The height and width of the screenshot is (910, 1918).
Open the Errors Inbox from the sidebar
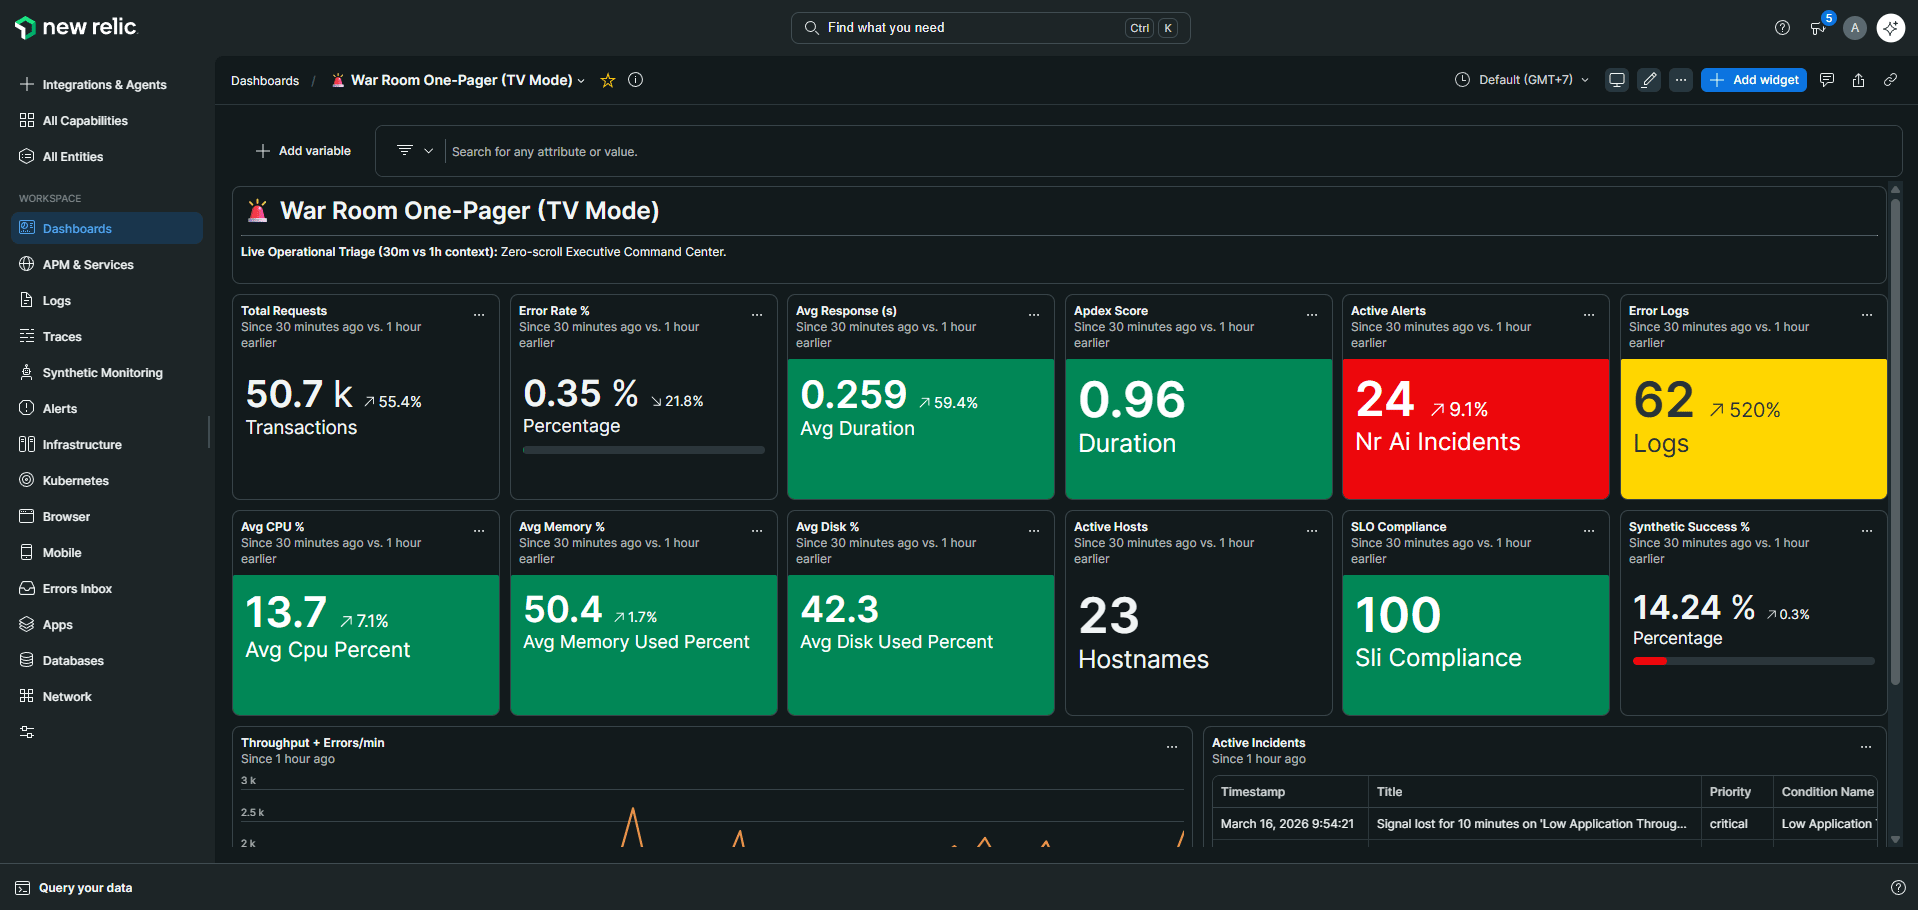click(77, 588)
